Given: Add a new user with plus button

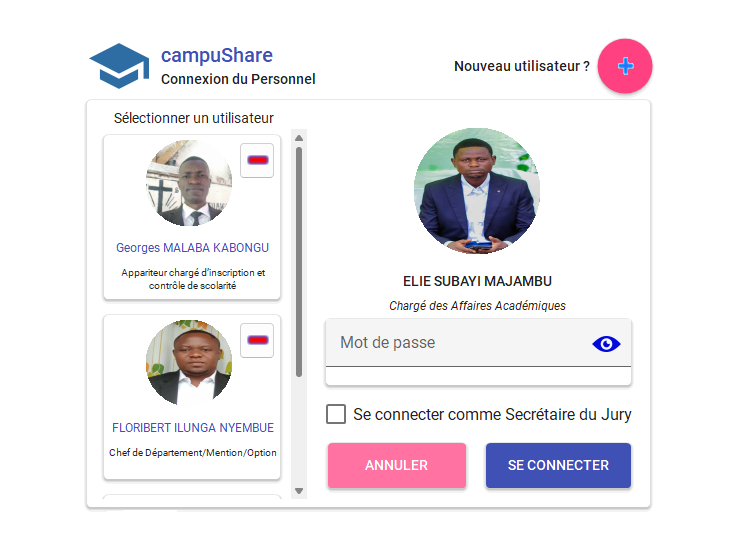Looking at the screenshot, I should tap(625, 67).
